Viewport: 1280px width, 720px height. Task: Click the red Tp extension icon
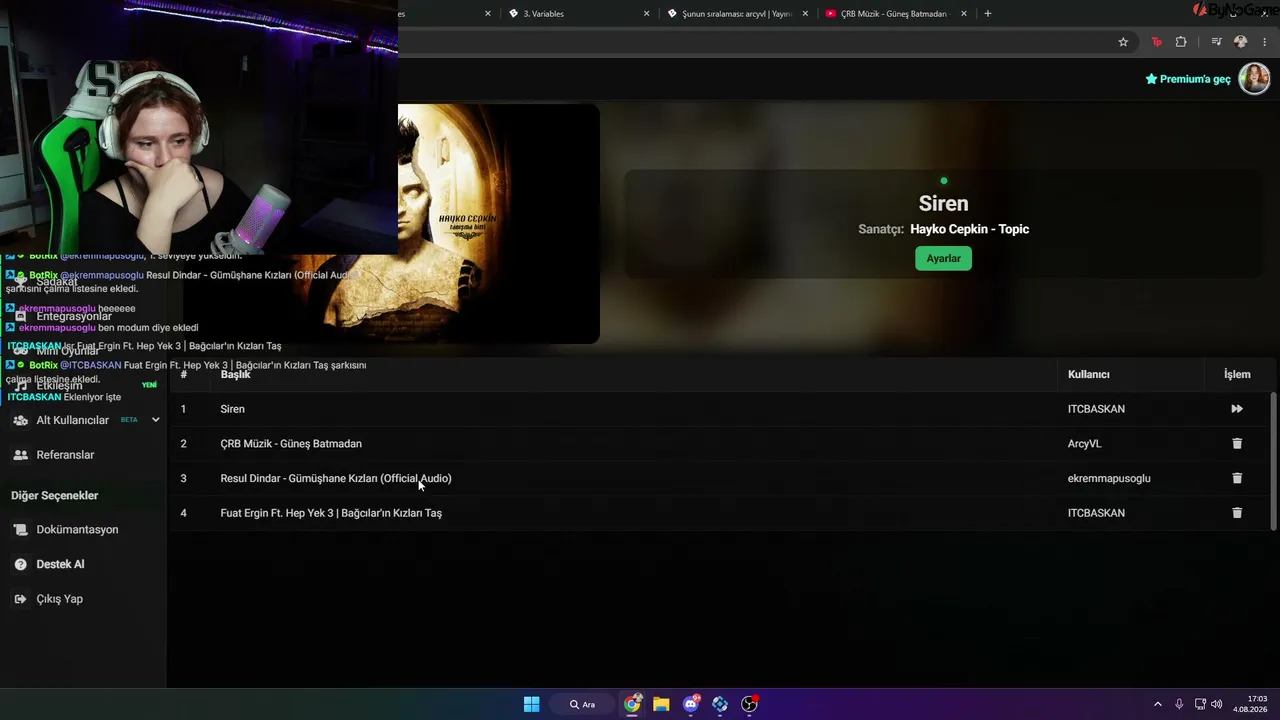(x=1157, y=42)
